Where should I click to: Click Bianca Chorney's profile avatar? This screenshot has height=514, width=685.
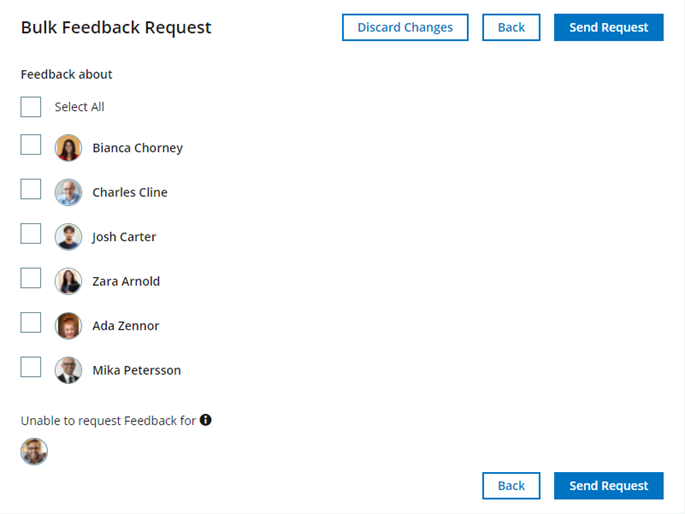pos(68,148)
